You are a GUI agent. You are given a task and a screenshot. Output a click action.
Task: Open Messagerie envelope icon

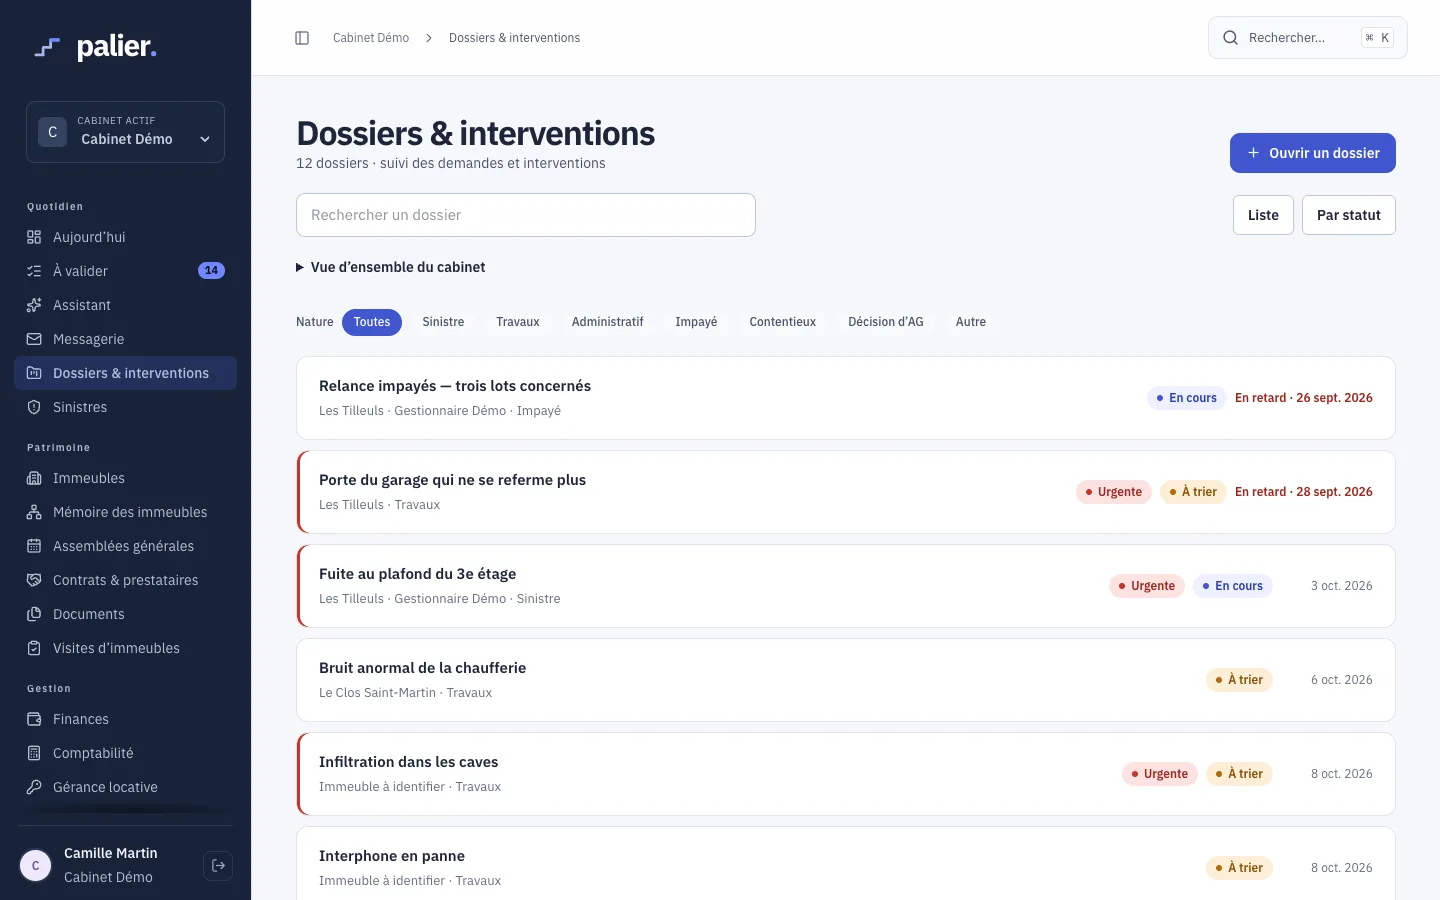34,339
